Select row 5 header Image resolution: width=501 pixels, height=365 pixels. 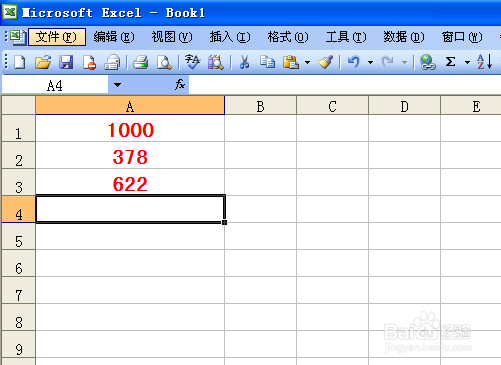(18, 236)
